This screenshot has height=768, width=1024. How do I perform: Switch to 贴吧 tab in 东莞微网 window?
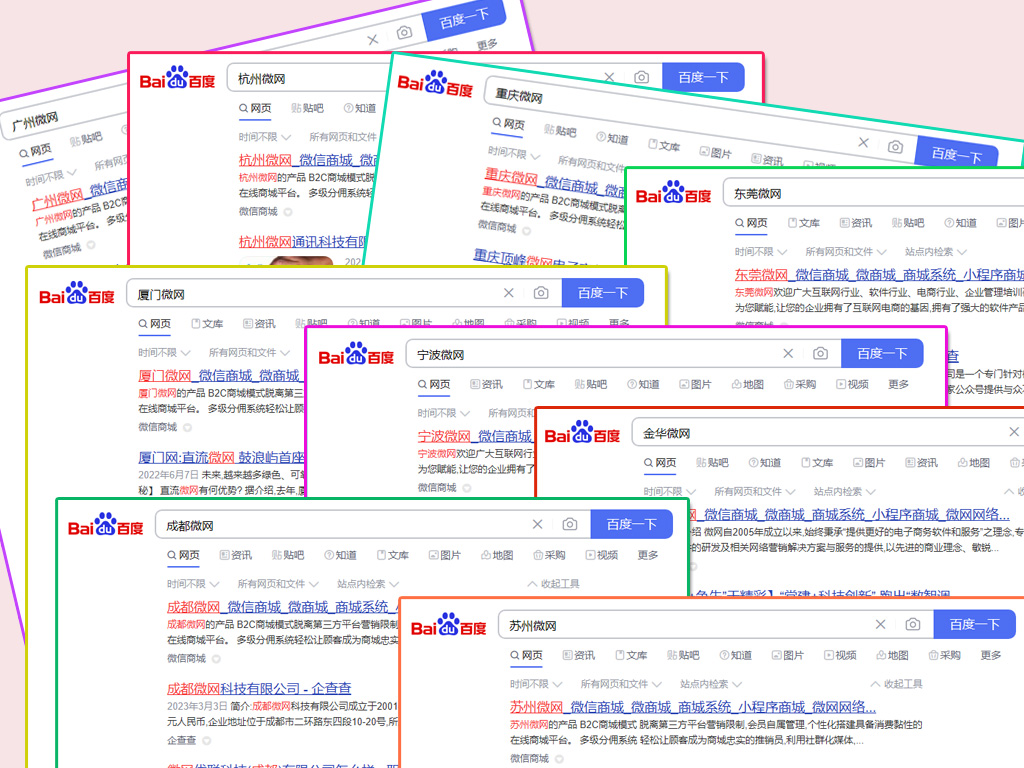pyautogui.click(x=908, y=223)
